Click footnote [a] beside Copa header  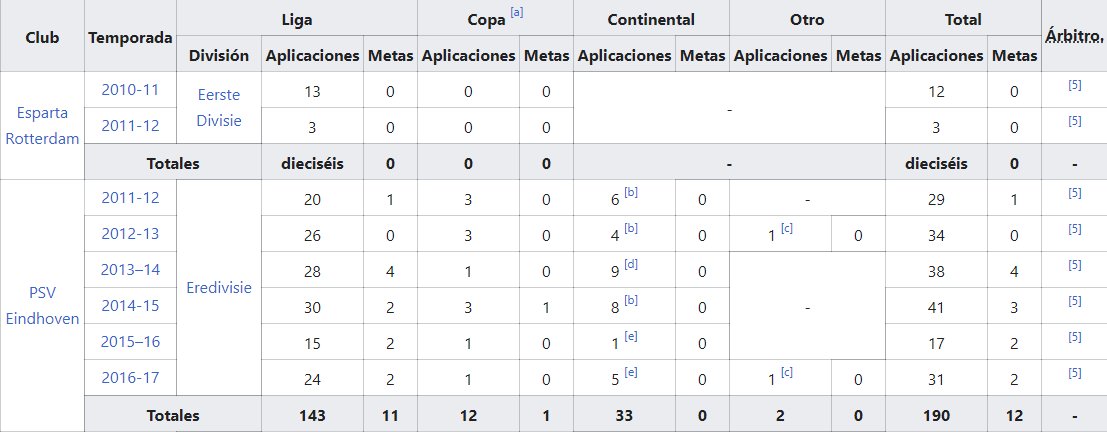click(516, 12)
